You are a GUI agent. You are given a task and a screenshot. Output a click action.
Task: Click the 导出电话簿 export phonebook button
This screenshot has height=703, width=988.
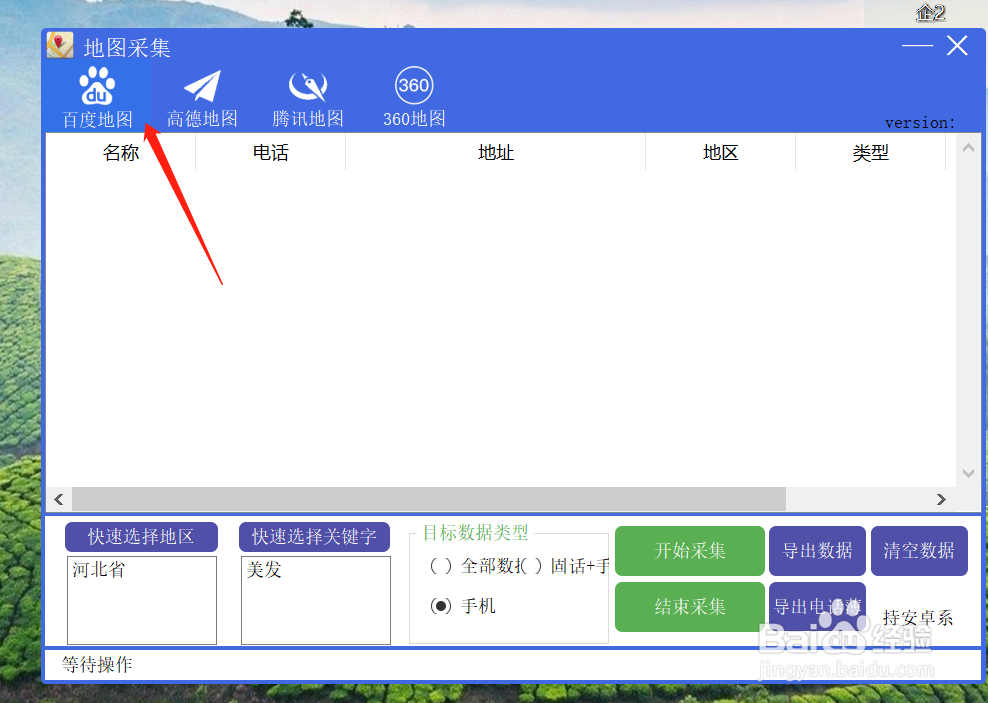pos(817,606)
